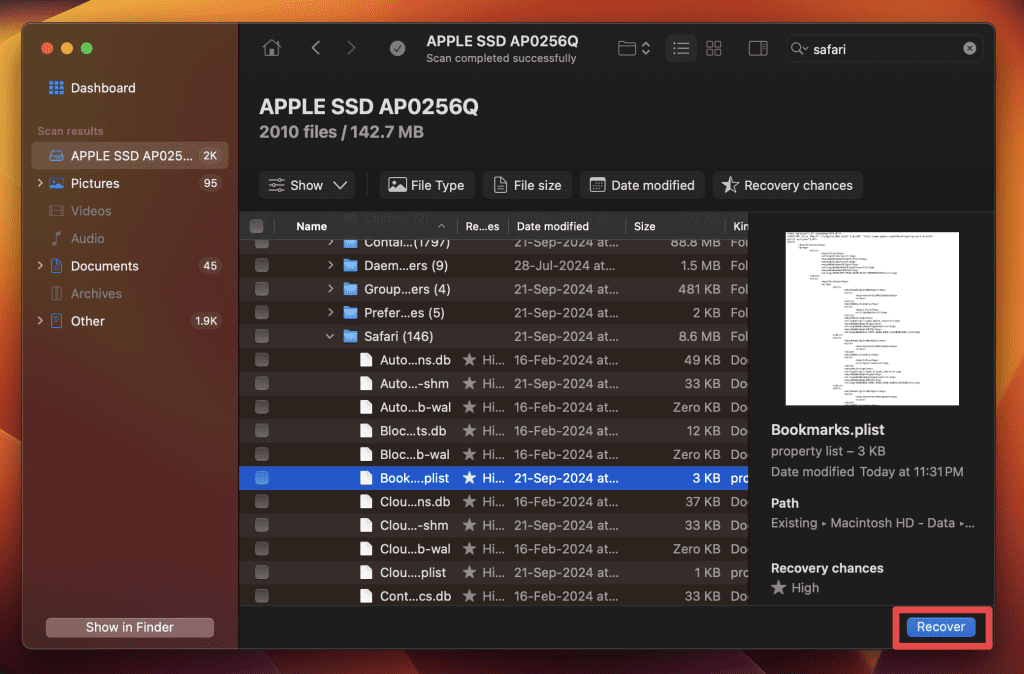Expand the Other sidebar group

(x=40, y=320)
